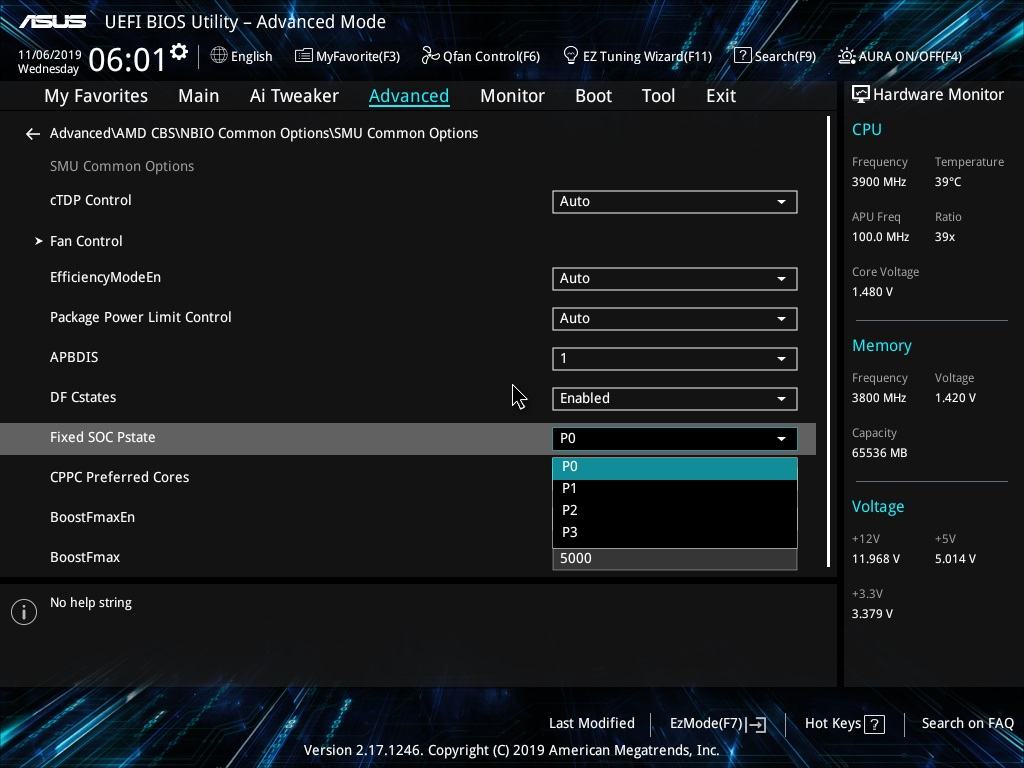This screenshot has width=1024, height=768.
Task: Click the CPU frequency value 3900 MHz
Action: [x=878, y=182]
